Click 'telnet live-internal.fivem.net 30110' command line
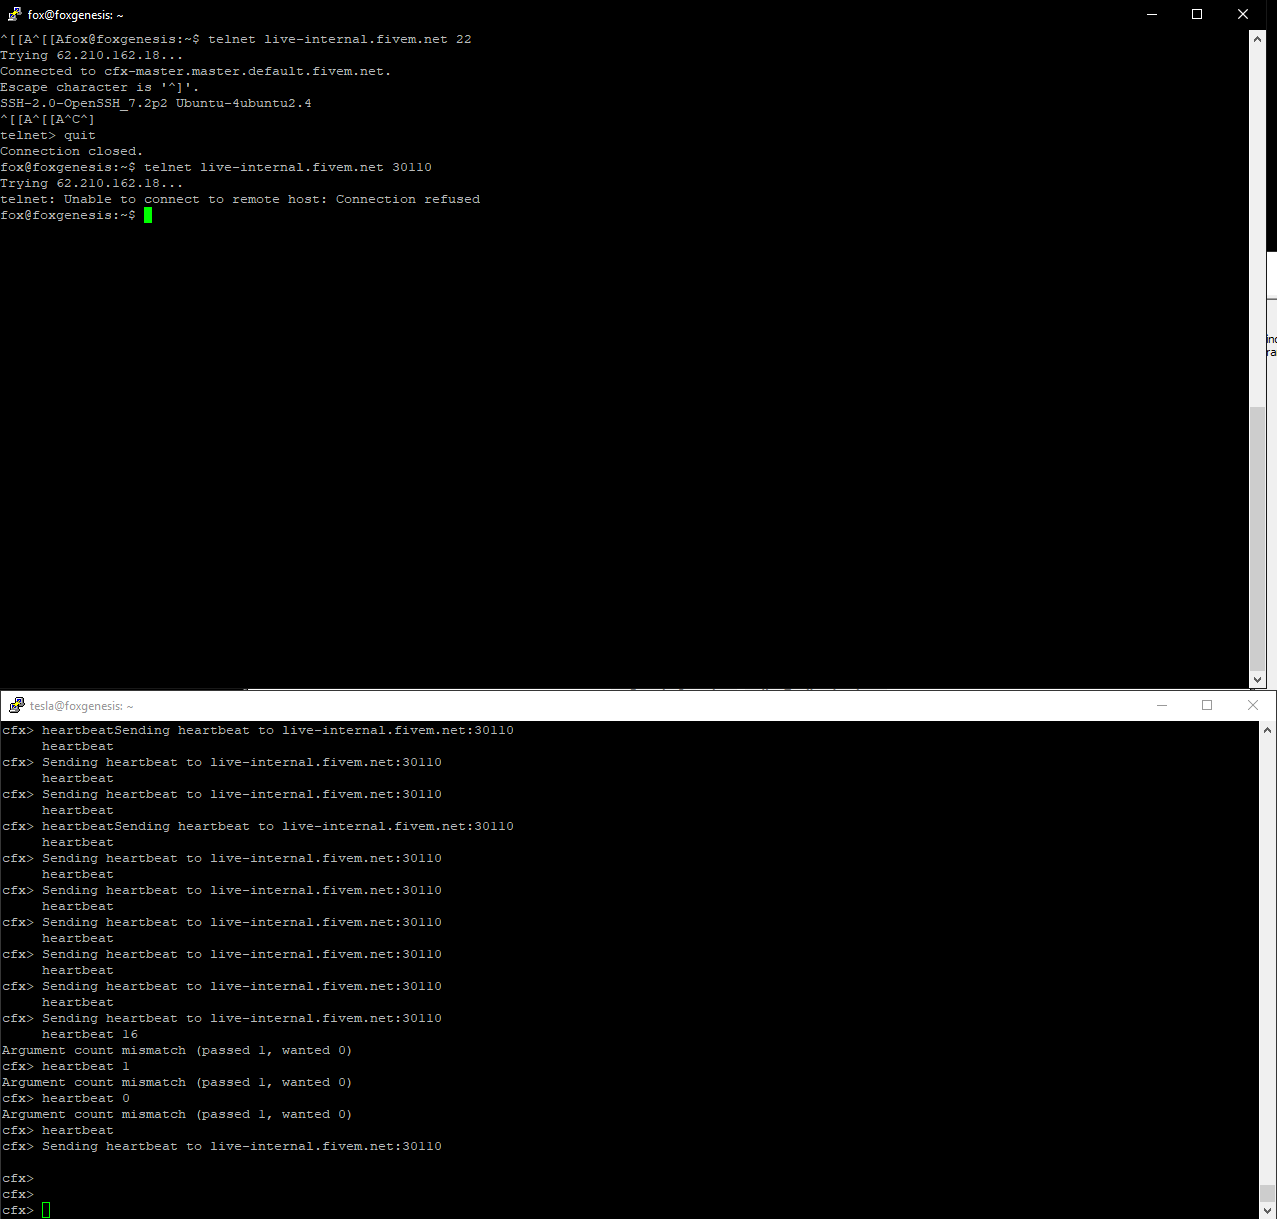 click(x=216, y=167)
